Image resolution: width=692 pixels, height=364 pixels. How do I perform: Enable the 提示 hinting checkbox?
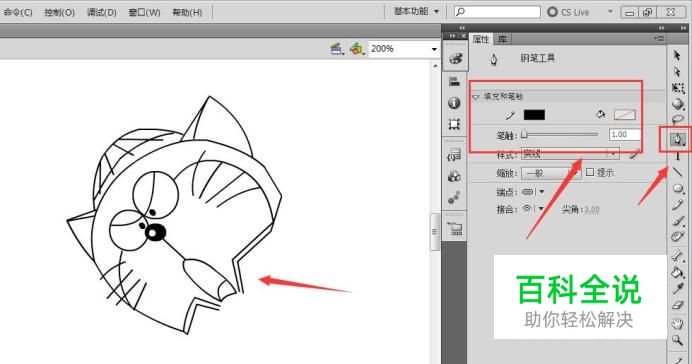590,173
